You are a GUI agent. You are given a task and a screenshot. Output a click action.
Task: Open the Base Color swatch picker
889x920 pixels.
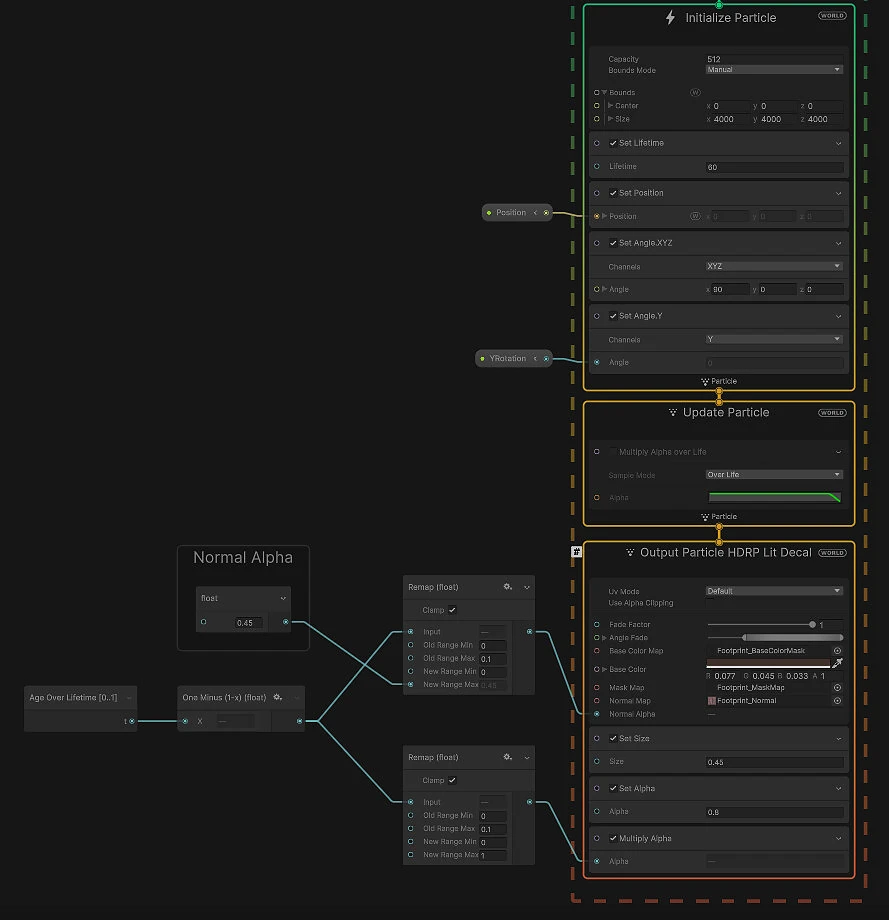[768, 664]
